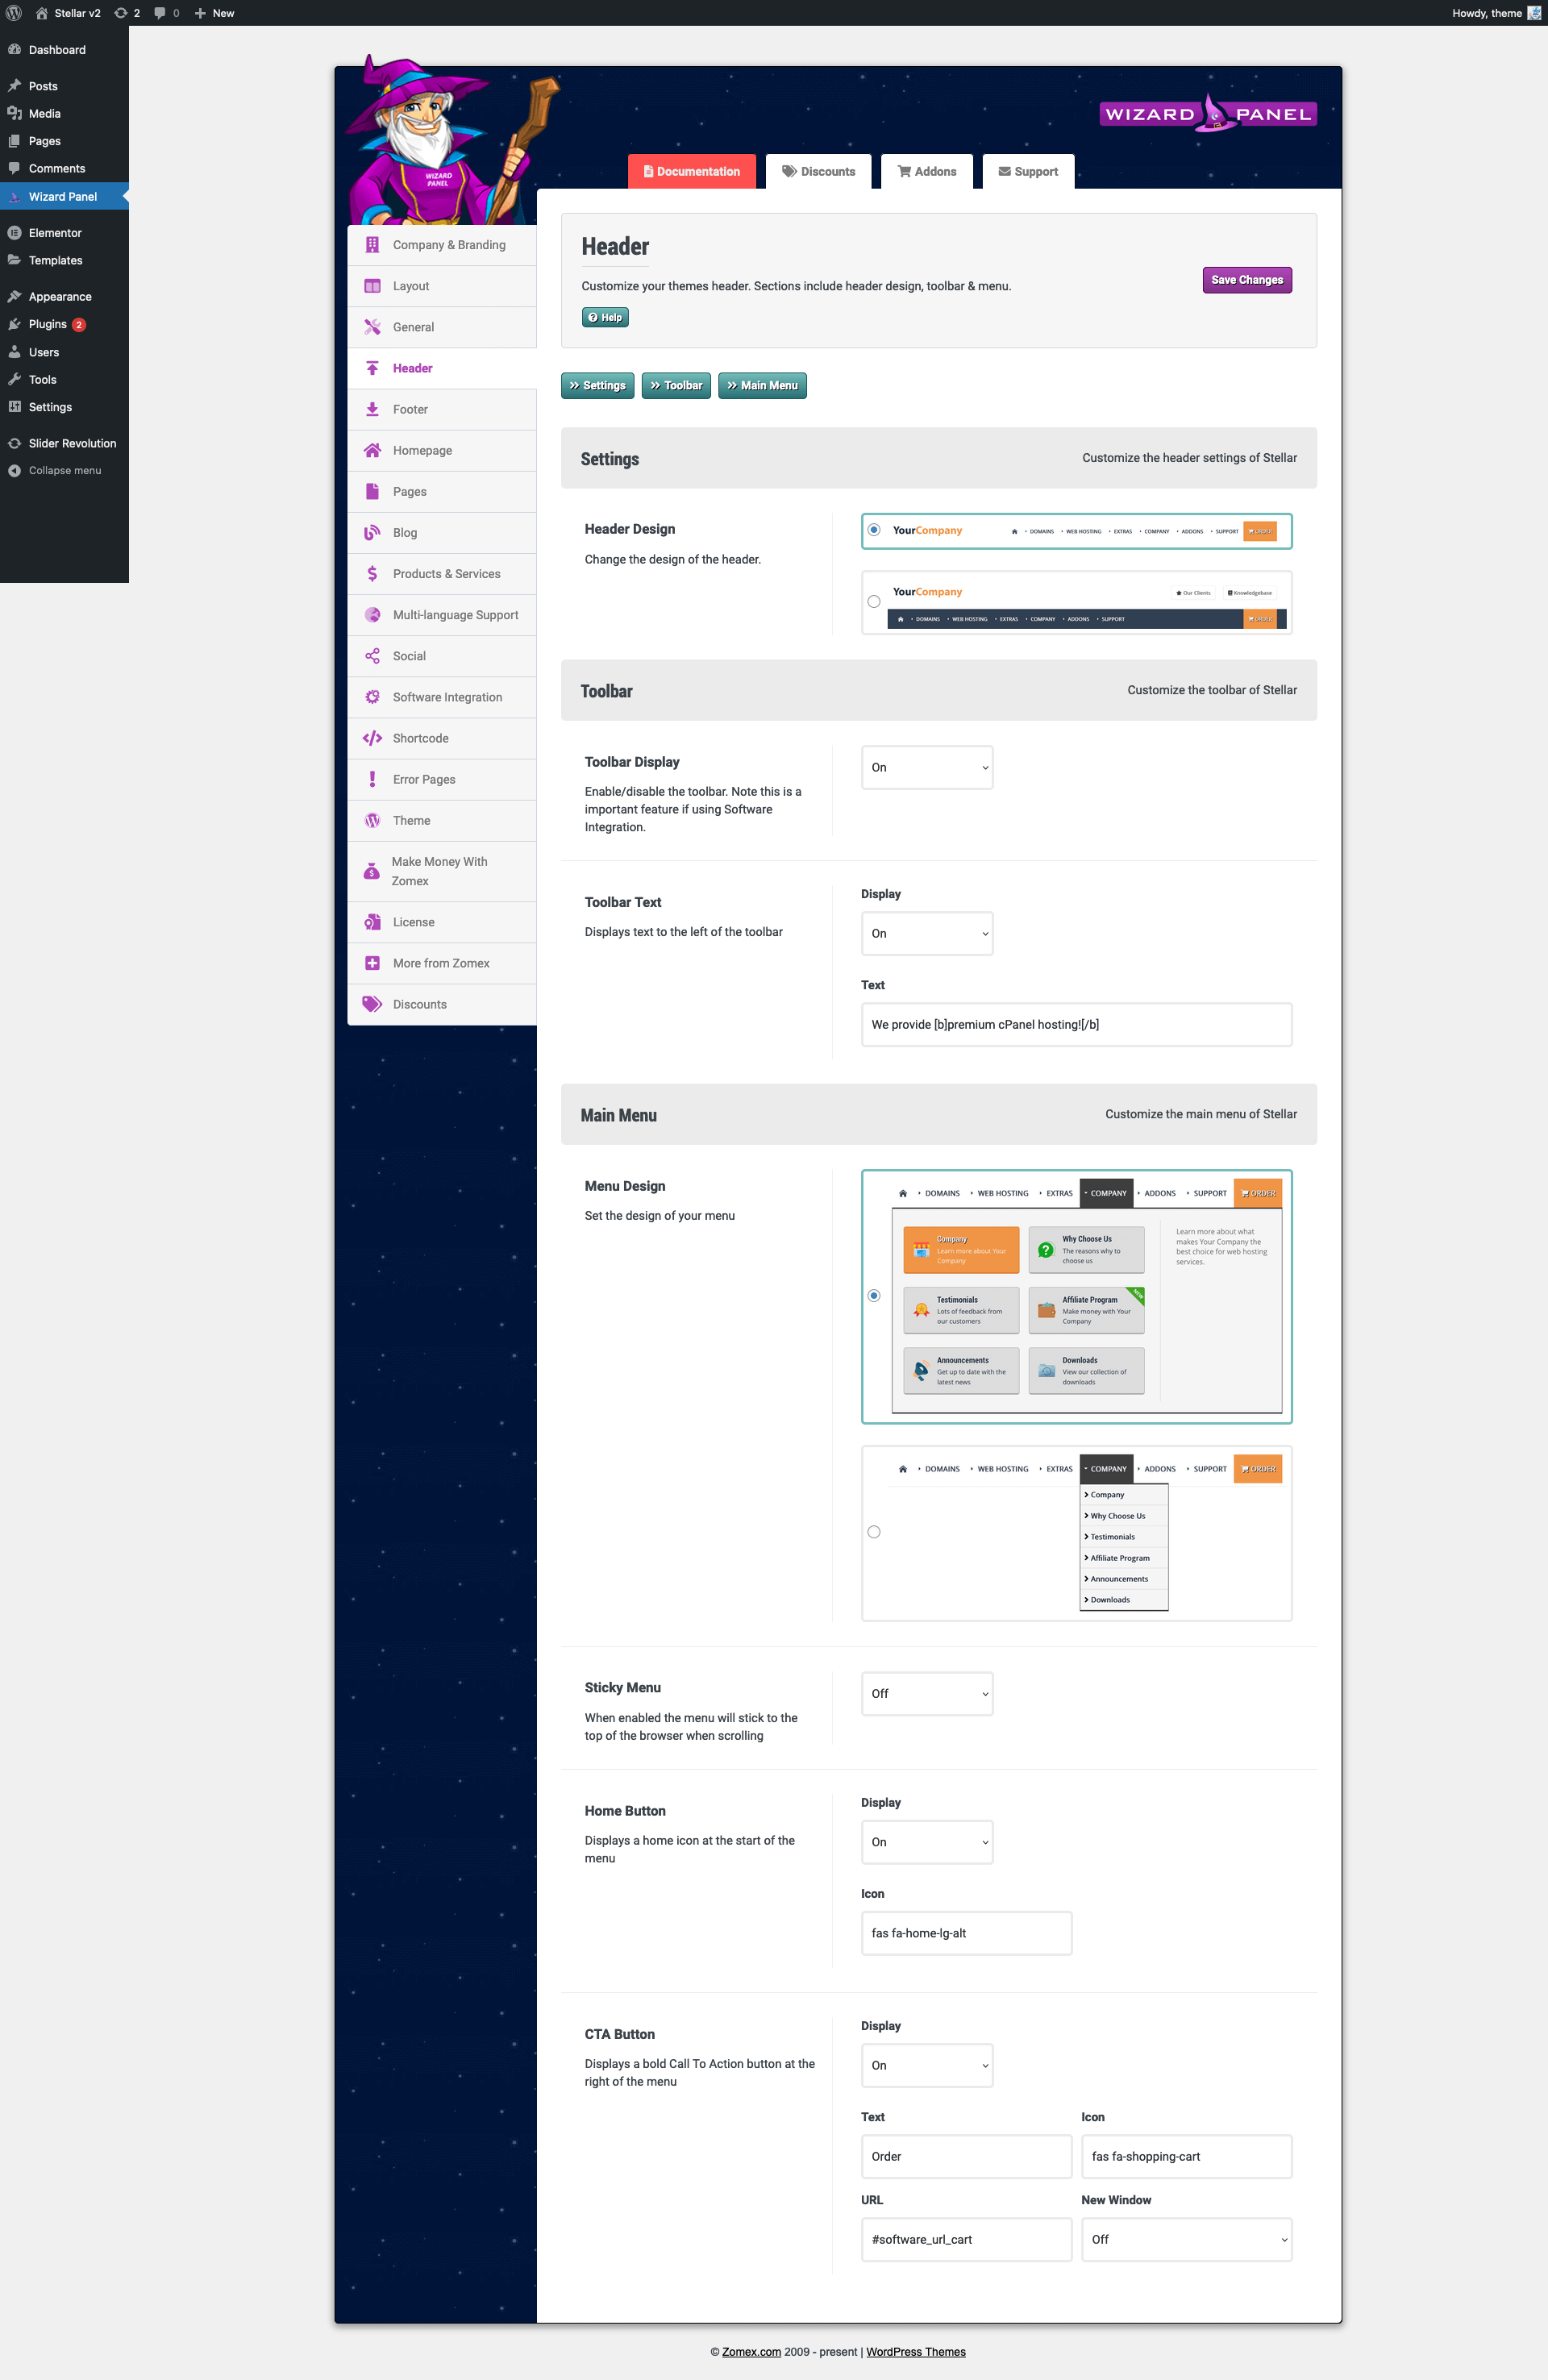
Task: Click the Software Integration gear icon
Action: tap(372, 697)
